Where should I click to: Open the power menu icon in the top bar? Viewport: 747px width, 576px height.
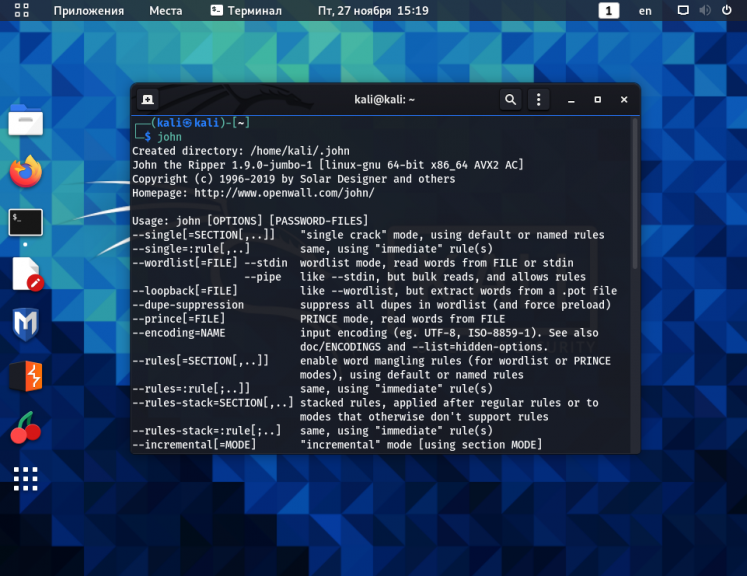728,11
